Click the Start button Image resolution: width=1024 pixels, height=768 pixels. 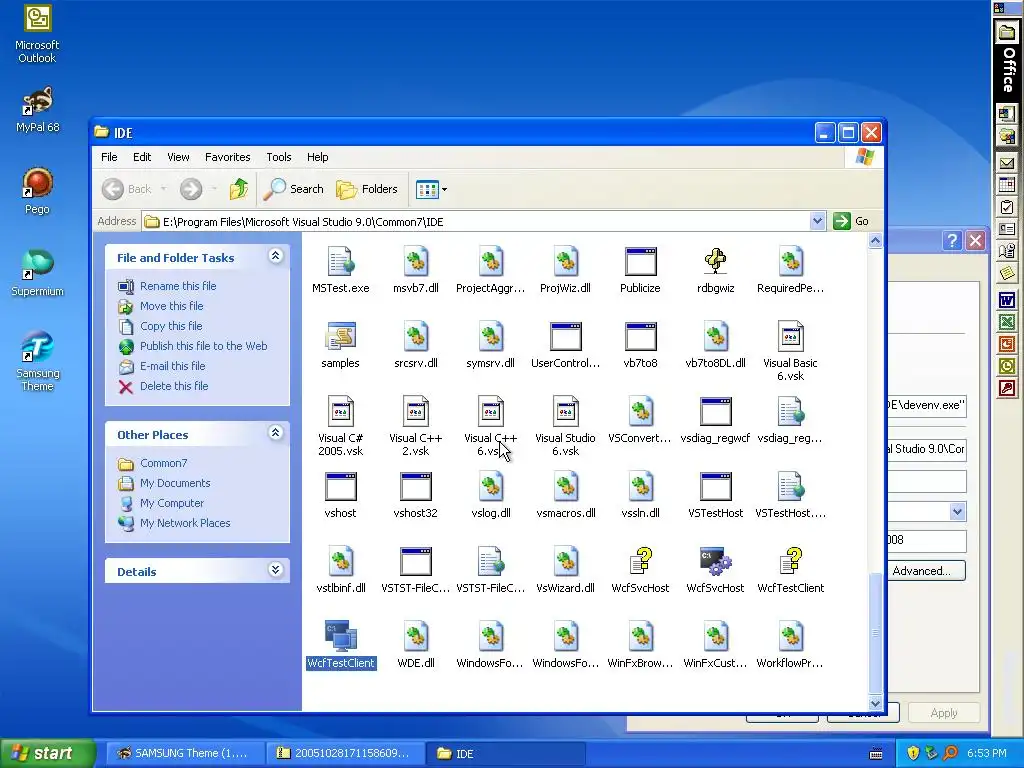pos(46,753)
